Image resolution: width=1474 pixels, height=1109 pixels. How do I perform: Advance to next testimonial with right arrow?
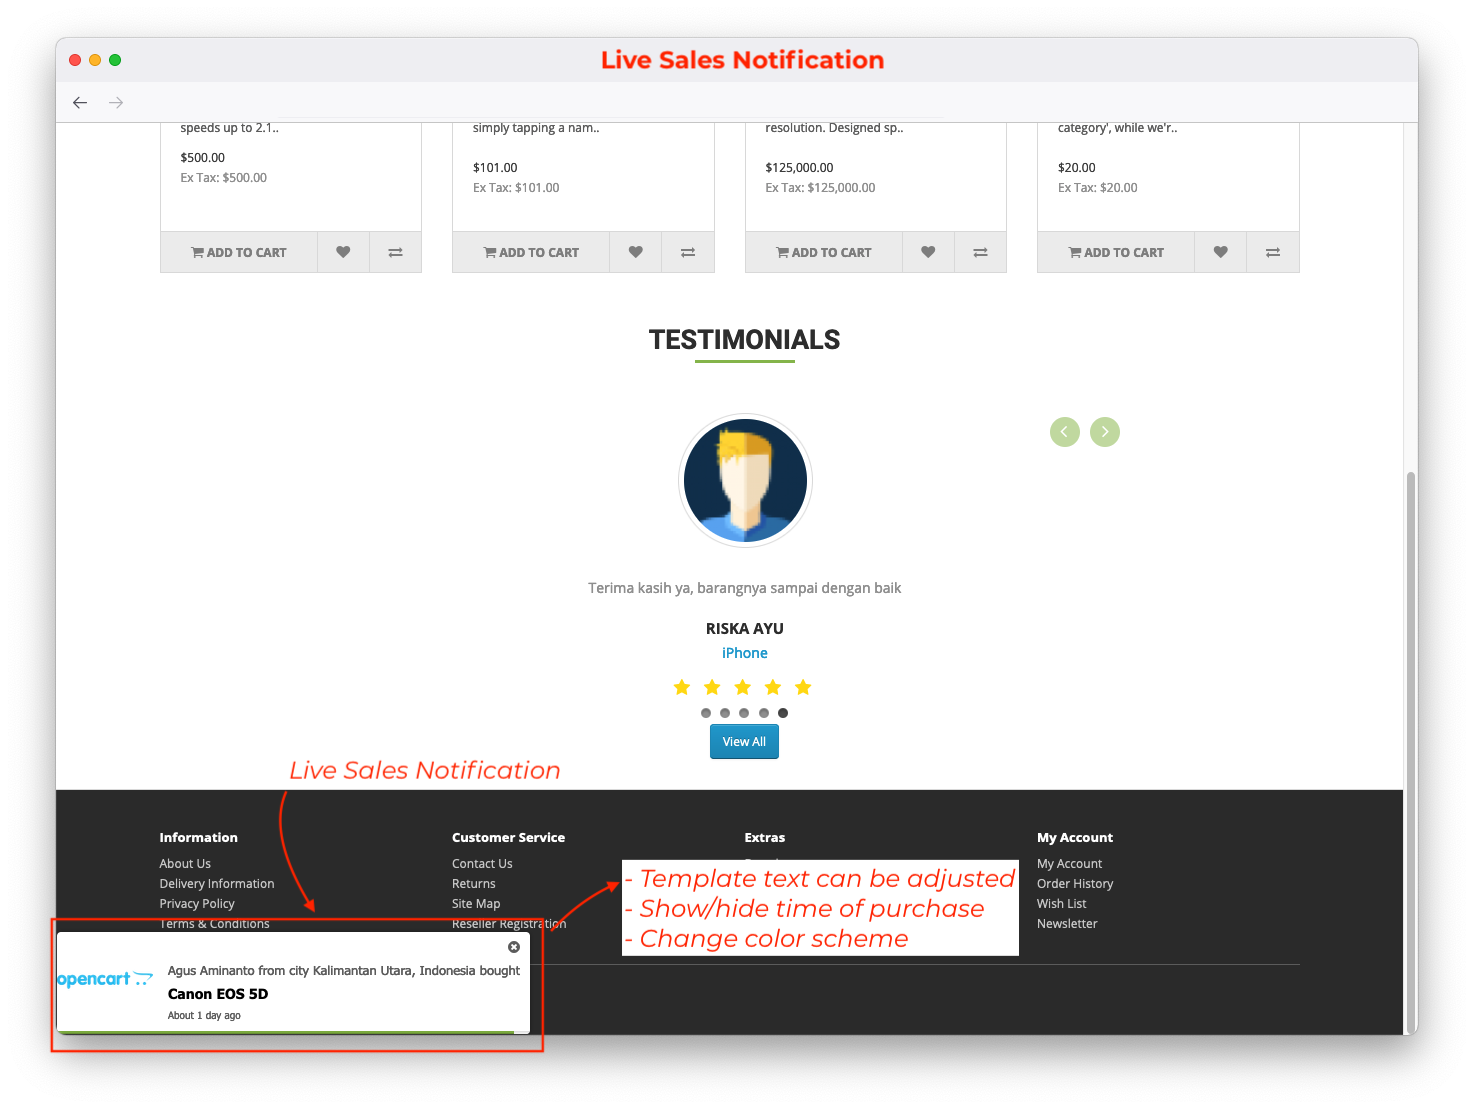(1104, 432)
